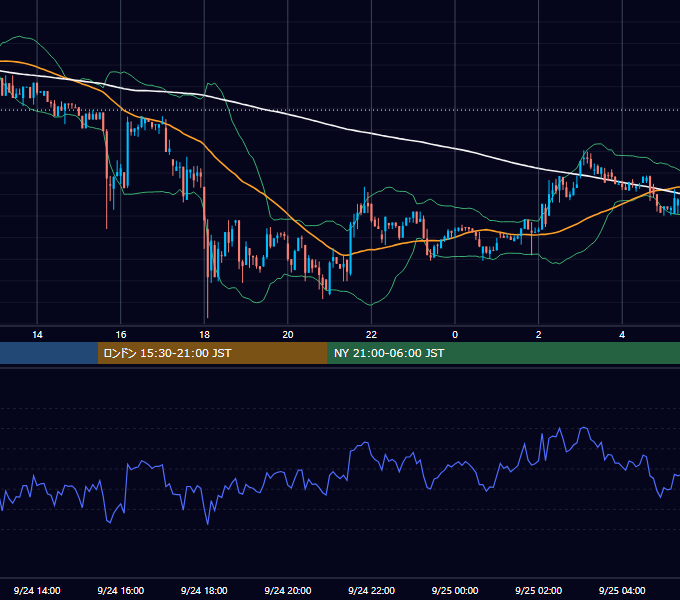This screenshot has width=680, height=600.
Task: Click the blue session bar before ロンドン
Action: pyautogui.click(x=49, y=353)
